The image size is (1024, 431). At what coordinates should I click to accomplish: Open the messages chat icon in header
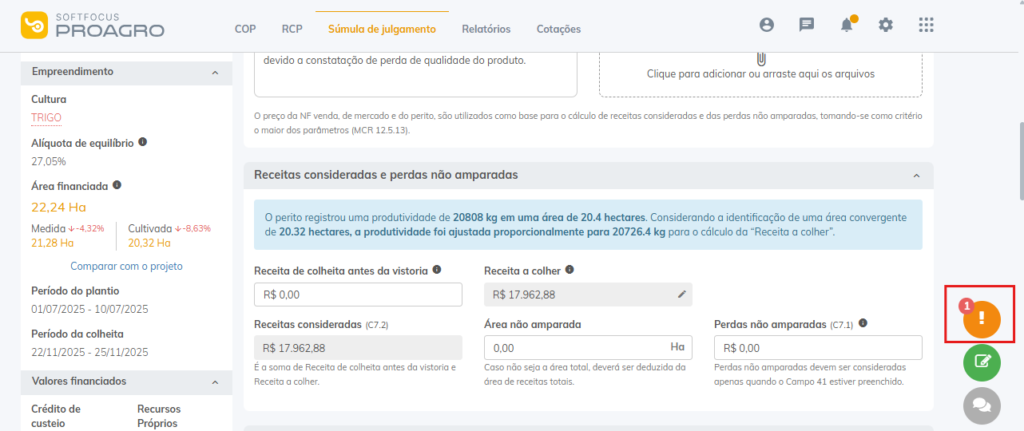tap(807, 25)
